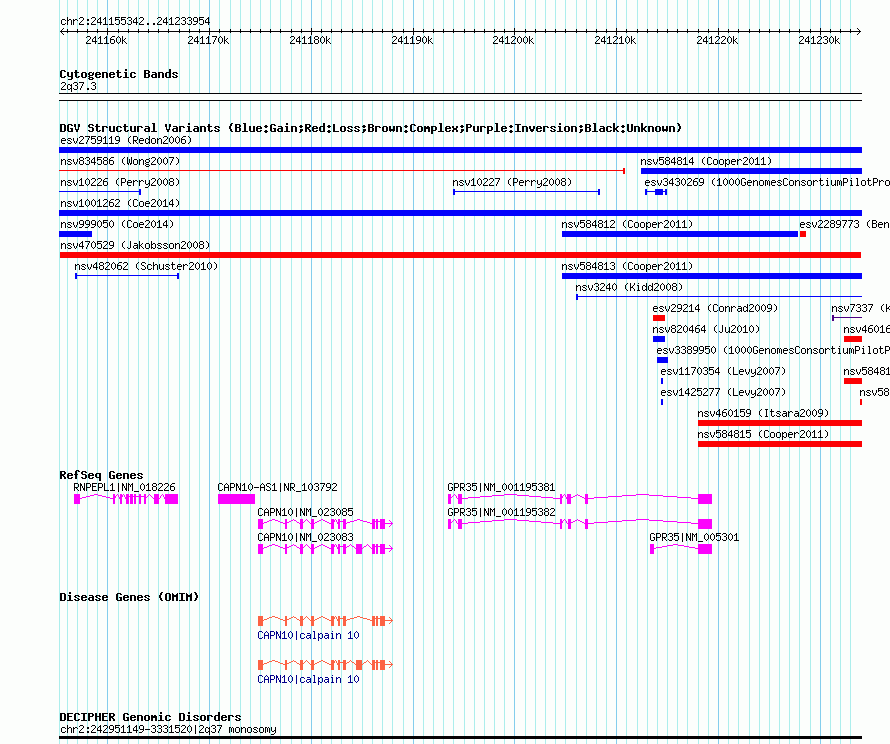890x744 pixels.
Task: Click the 241160k ruler tick label
Action: [x=106, y=40]
